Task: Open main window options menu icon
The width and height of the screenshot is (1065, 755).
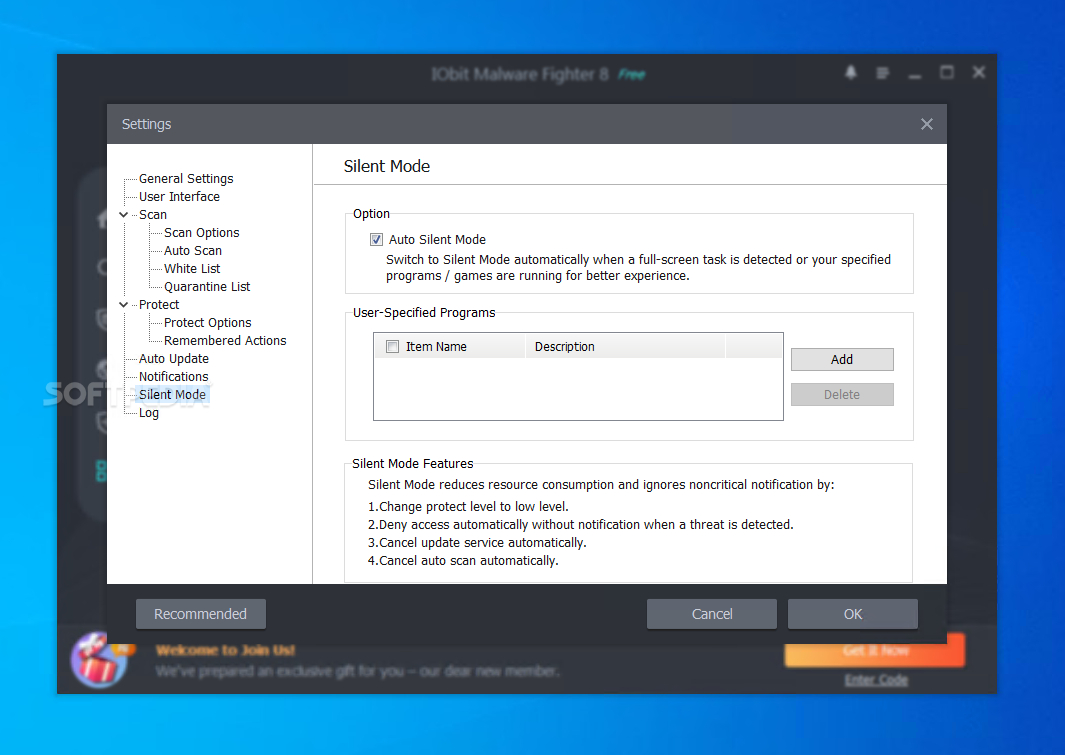Action: (882, 72)
